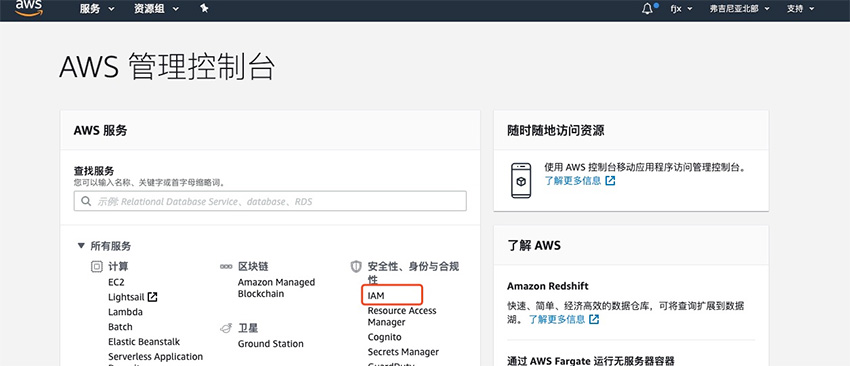Click the 卫星 category label
850x366 pixels.
(x=248, y=328)
